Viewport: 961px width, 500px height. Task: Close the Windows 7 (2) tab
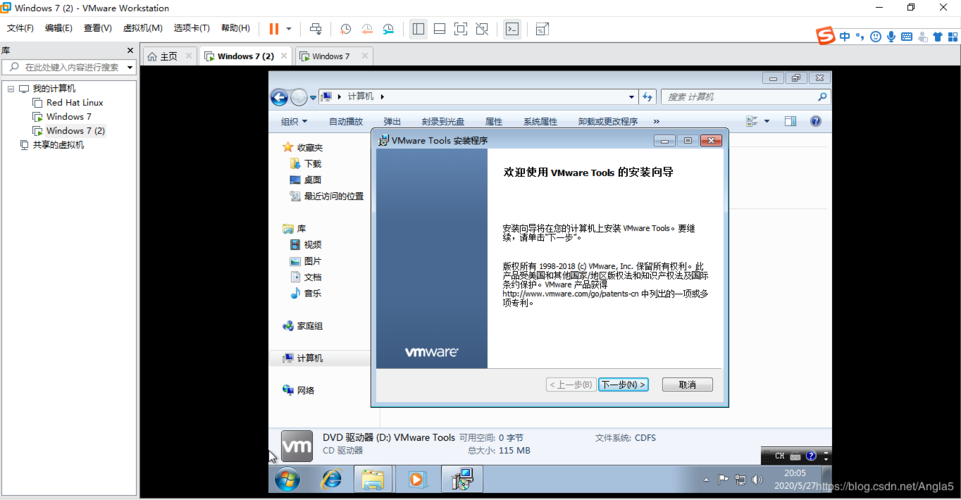click(284, 56)
